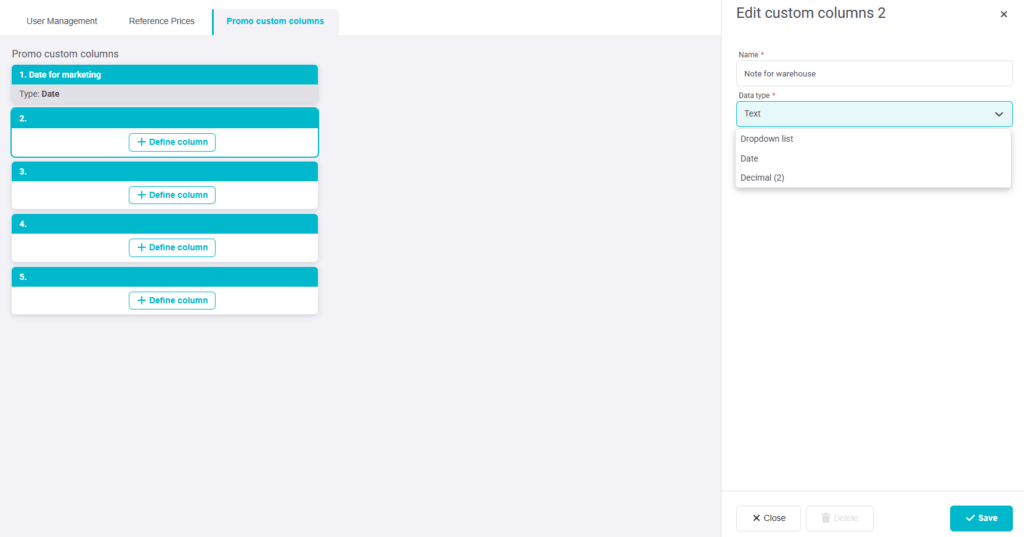Click the column 3 header bar
The width and height of the screenshot is (1024, 537).
(x=164, y=171)
